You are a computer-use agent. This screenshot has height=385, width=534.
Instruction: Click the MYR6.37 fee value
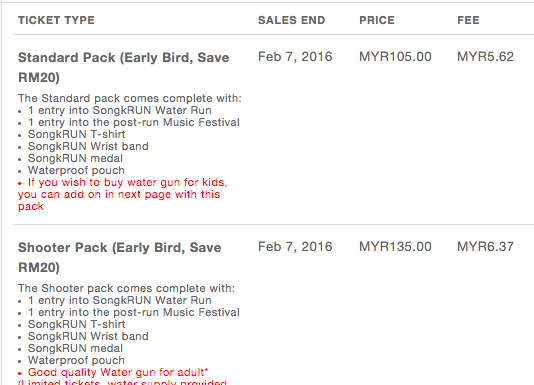click(x=485, y=247)
